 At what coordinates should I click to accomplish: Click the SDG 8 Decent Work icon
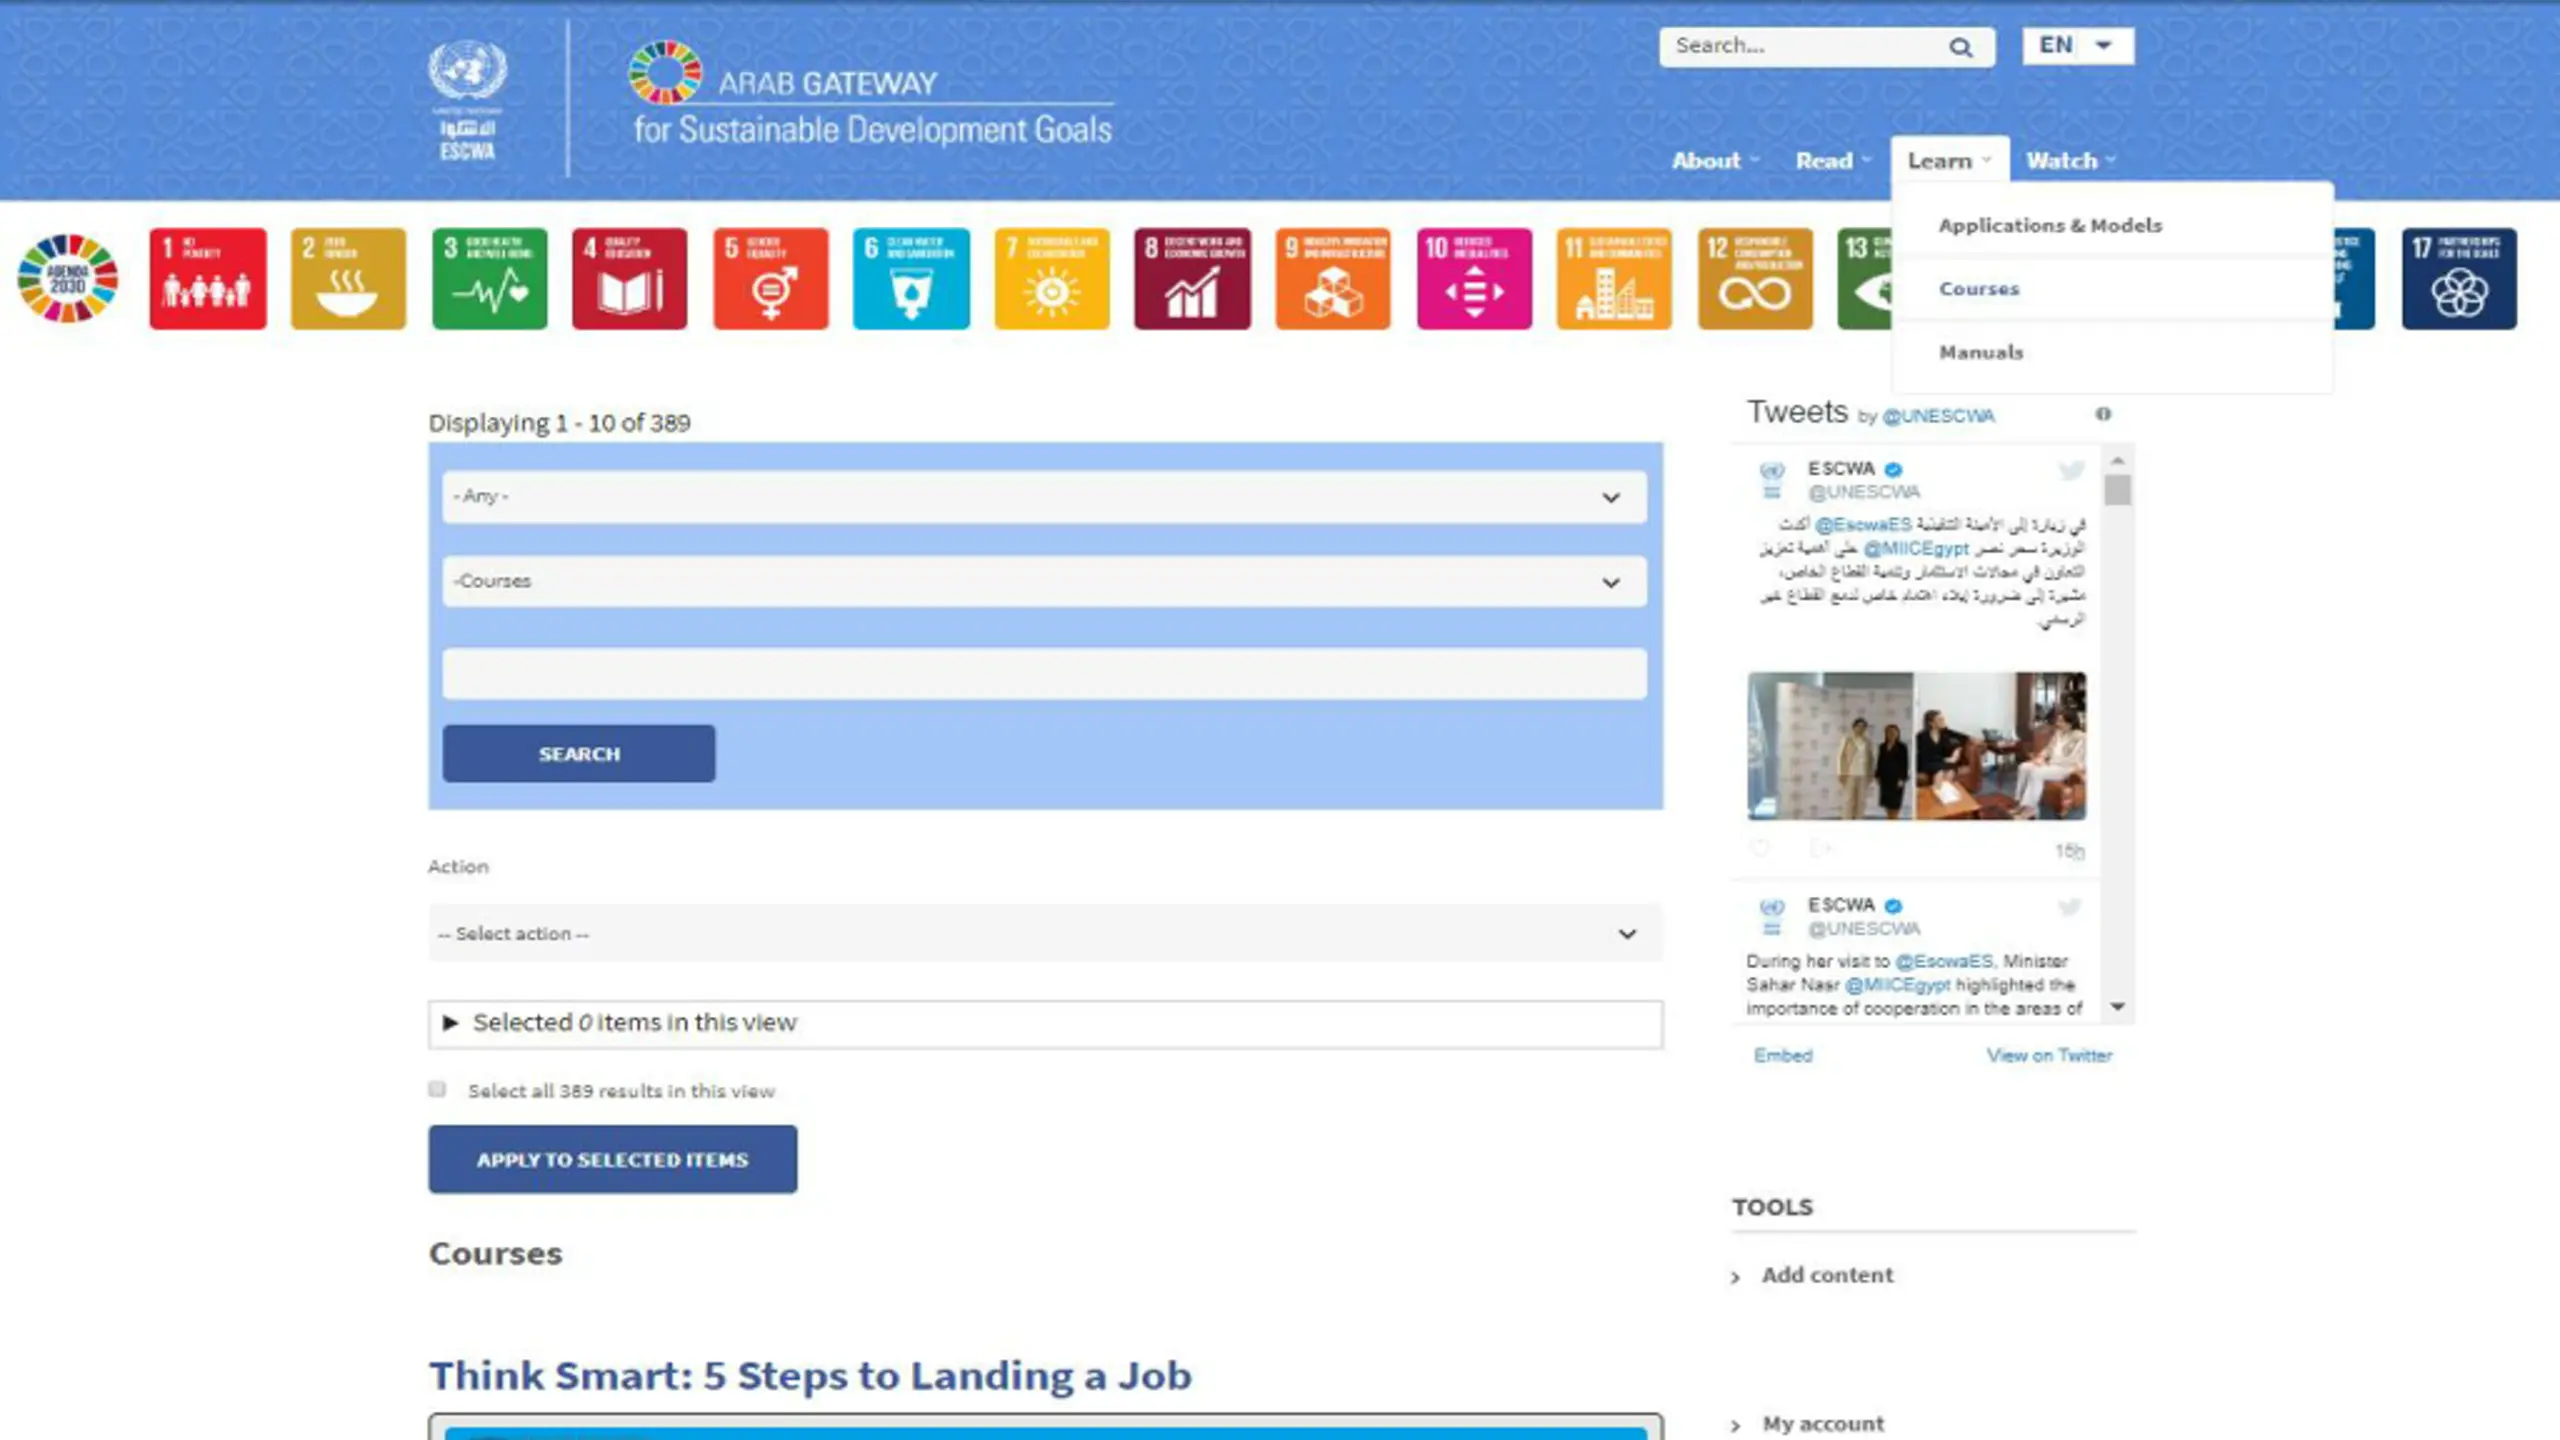1192,278
